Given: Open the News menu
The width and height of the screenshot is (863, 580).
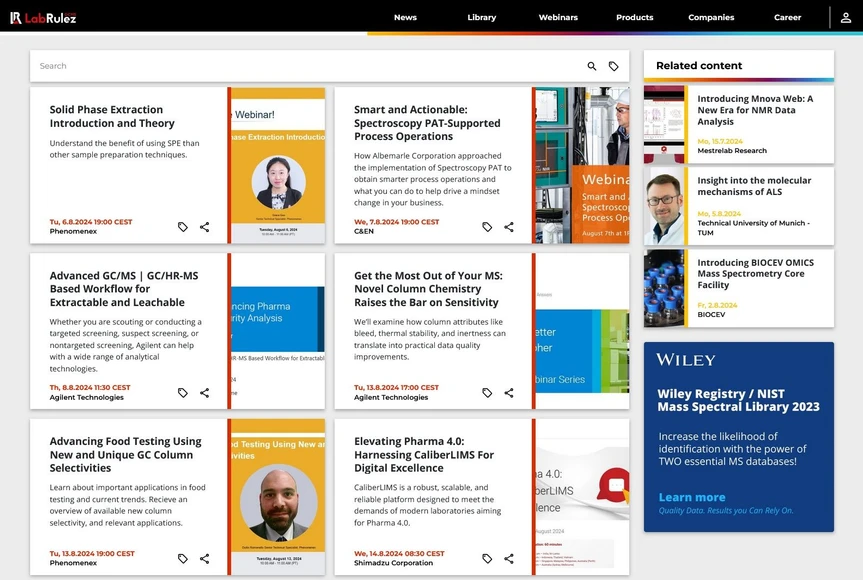Looking at the screenshot, I should coord(405,18).
